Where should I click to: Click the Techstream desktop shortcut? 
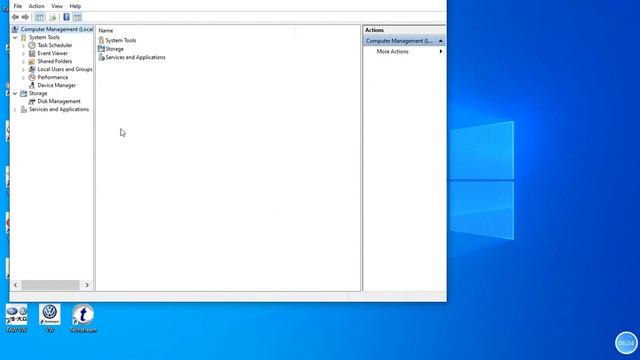(x=83, y=318)
